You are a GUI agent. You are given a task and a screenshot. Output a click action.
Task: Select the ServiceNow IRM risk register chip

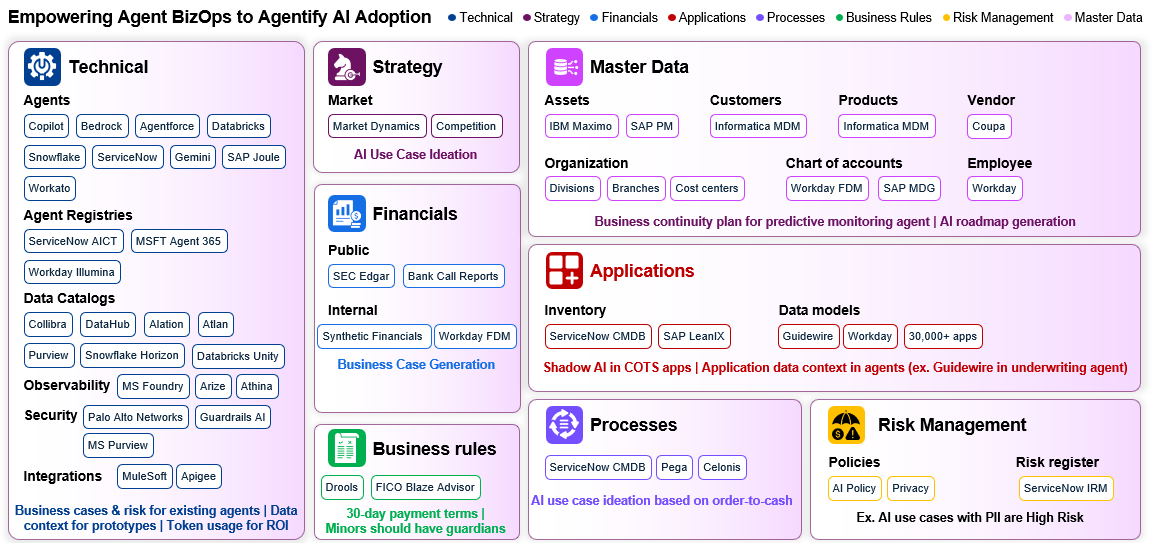(x=1066, y=488)
